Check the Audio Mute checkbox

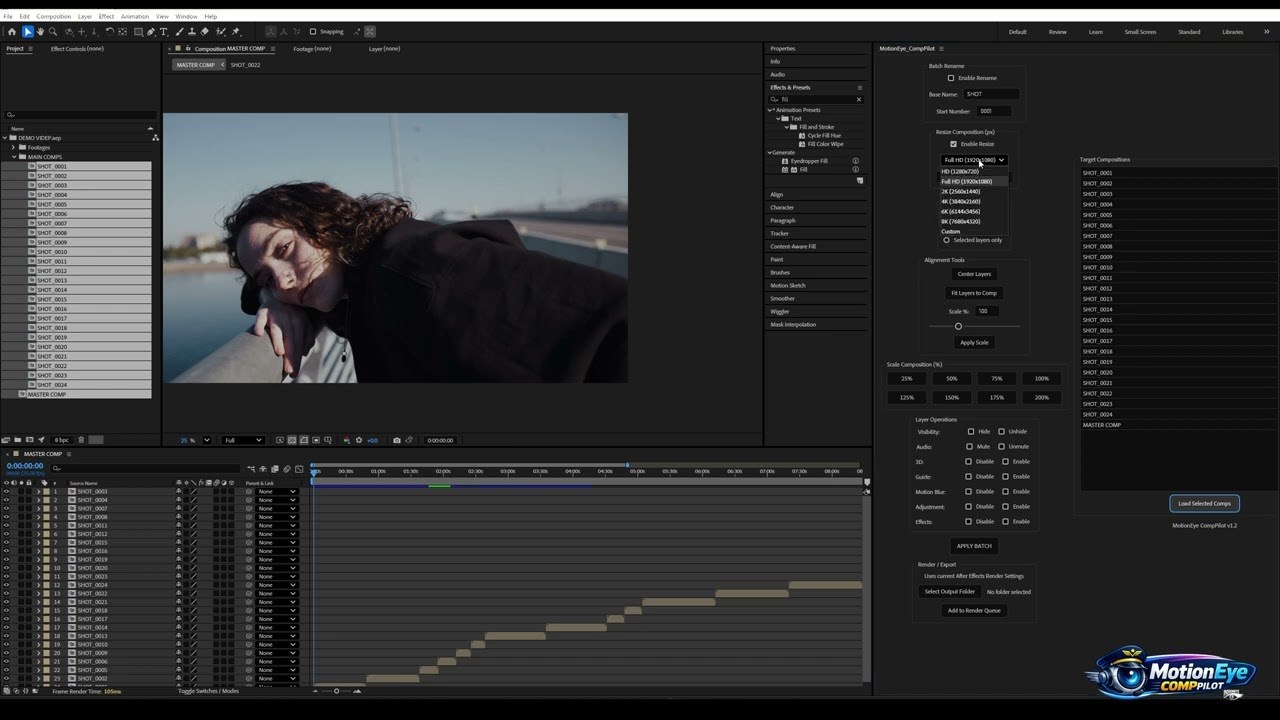click(x=969, y=446)
